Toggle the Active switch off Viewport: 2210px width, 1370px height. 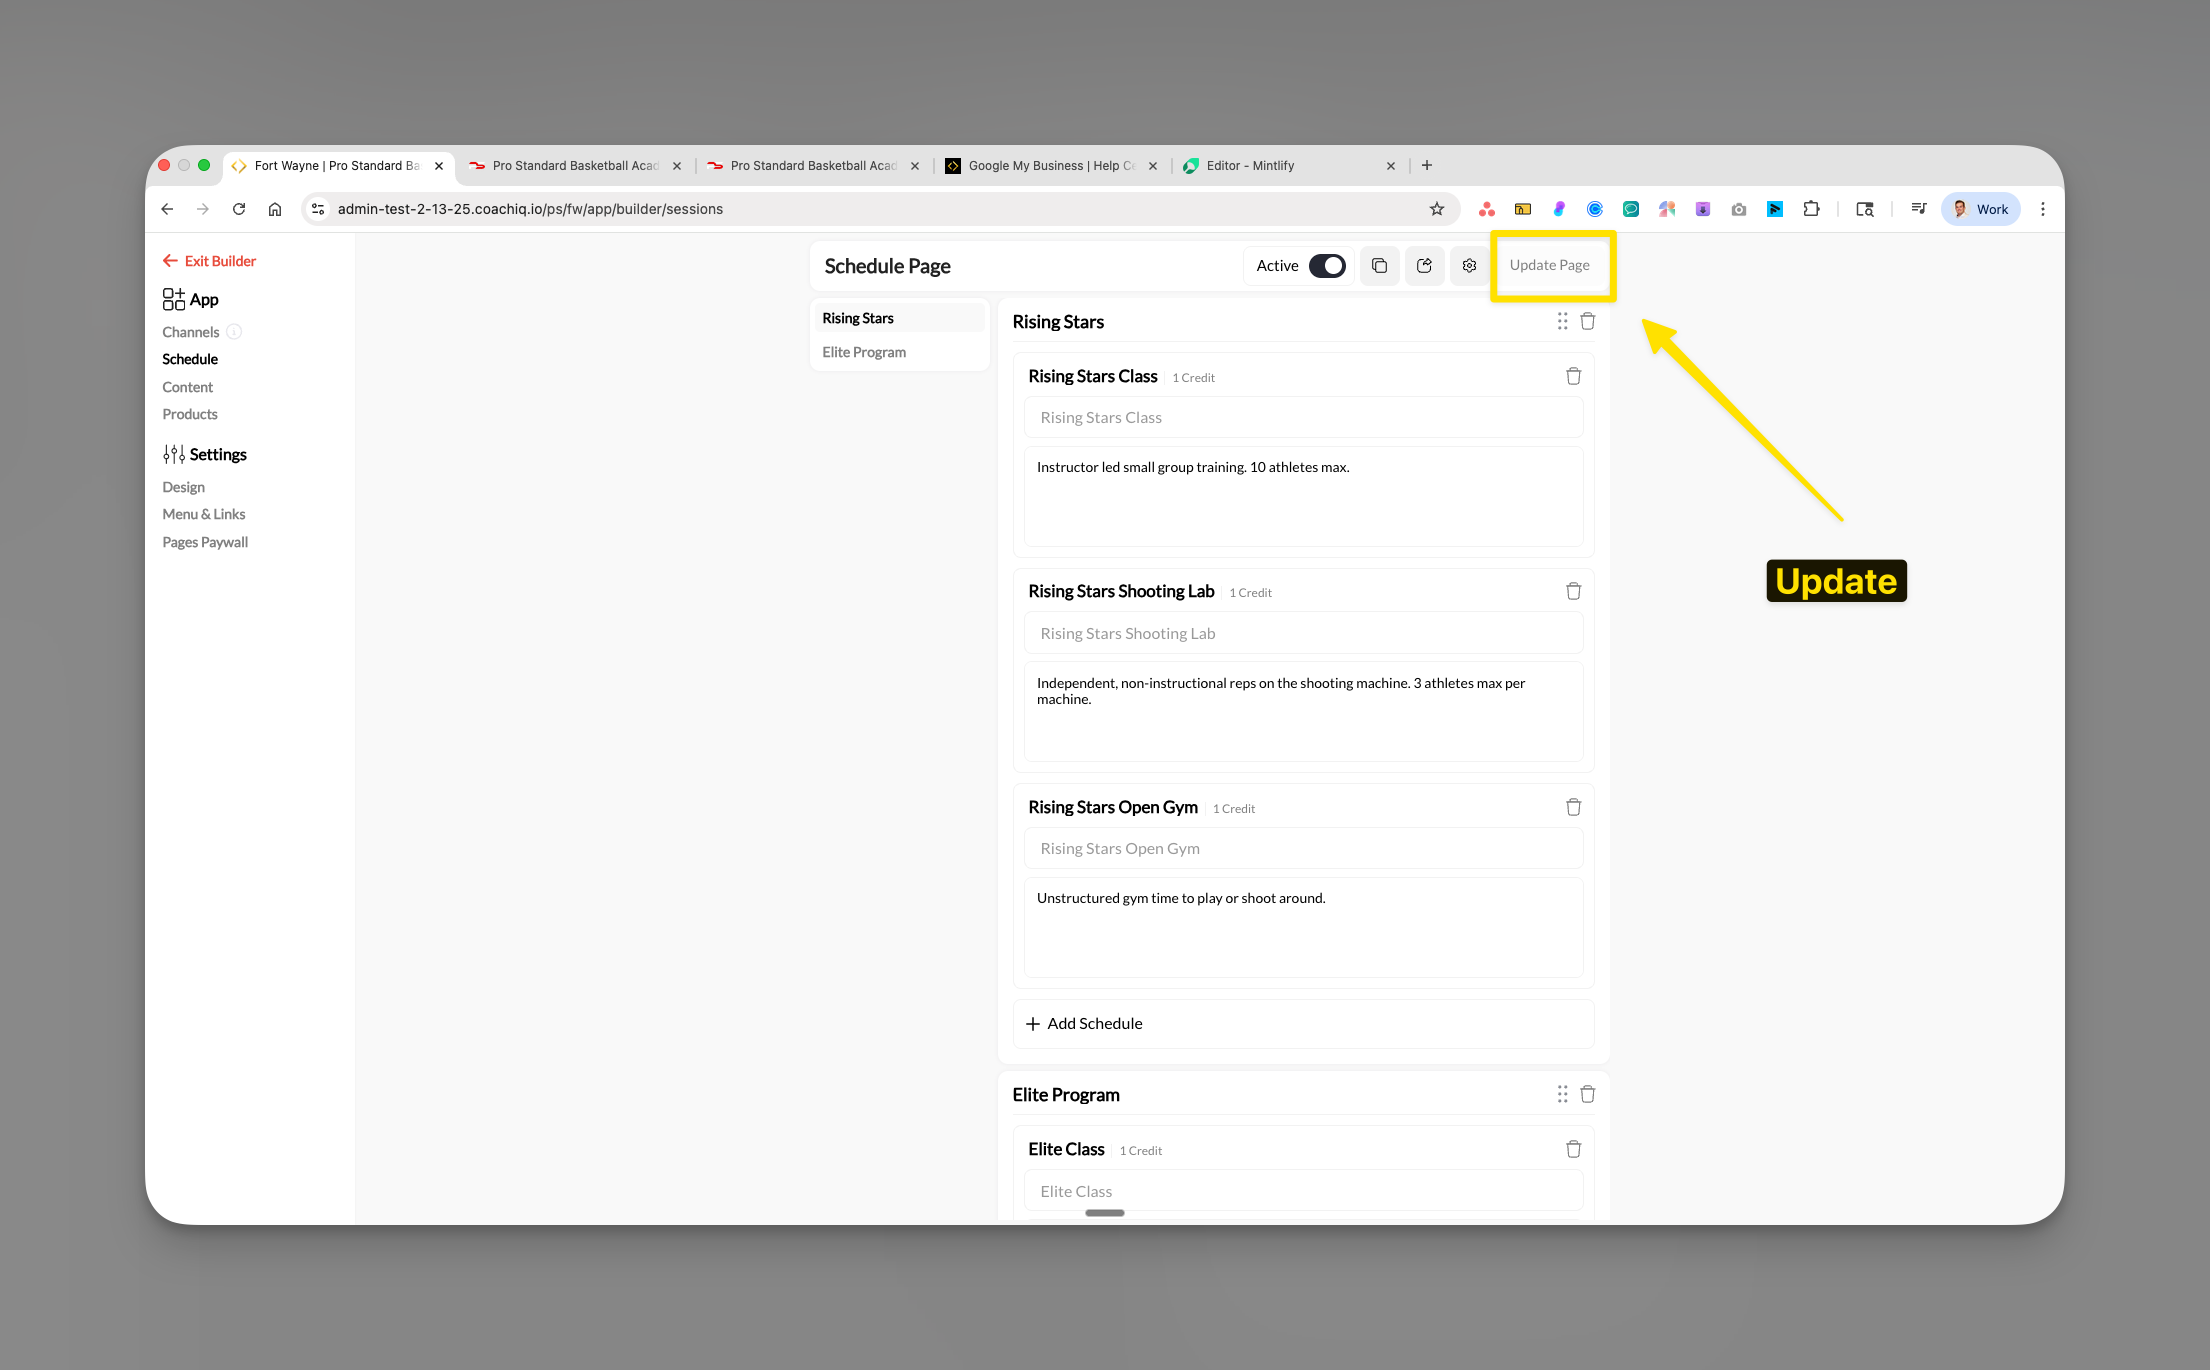(x=1326, y=265)
